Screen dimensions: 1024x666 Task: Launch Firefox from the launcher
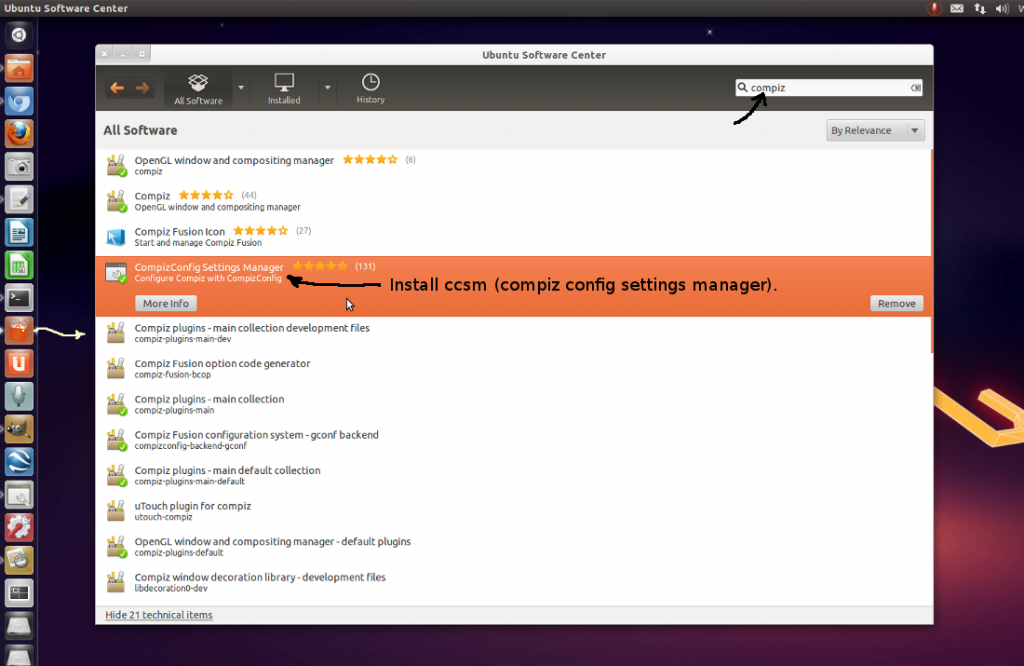click(19, 134)
